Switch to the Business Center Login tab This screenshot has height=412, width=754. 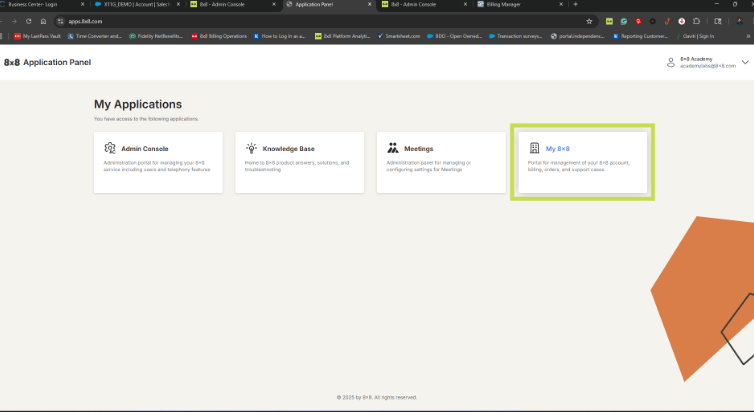point(40,5)
